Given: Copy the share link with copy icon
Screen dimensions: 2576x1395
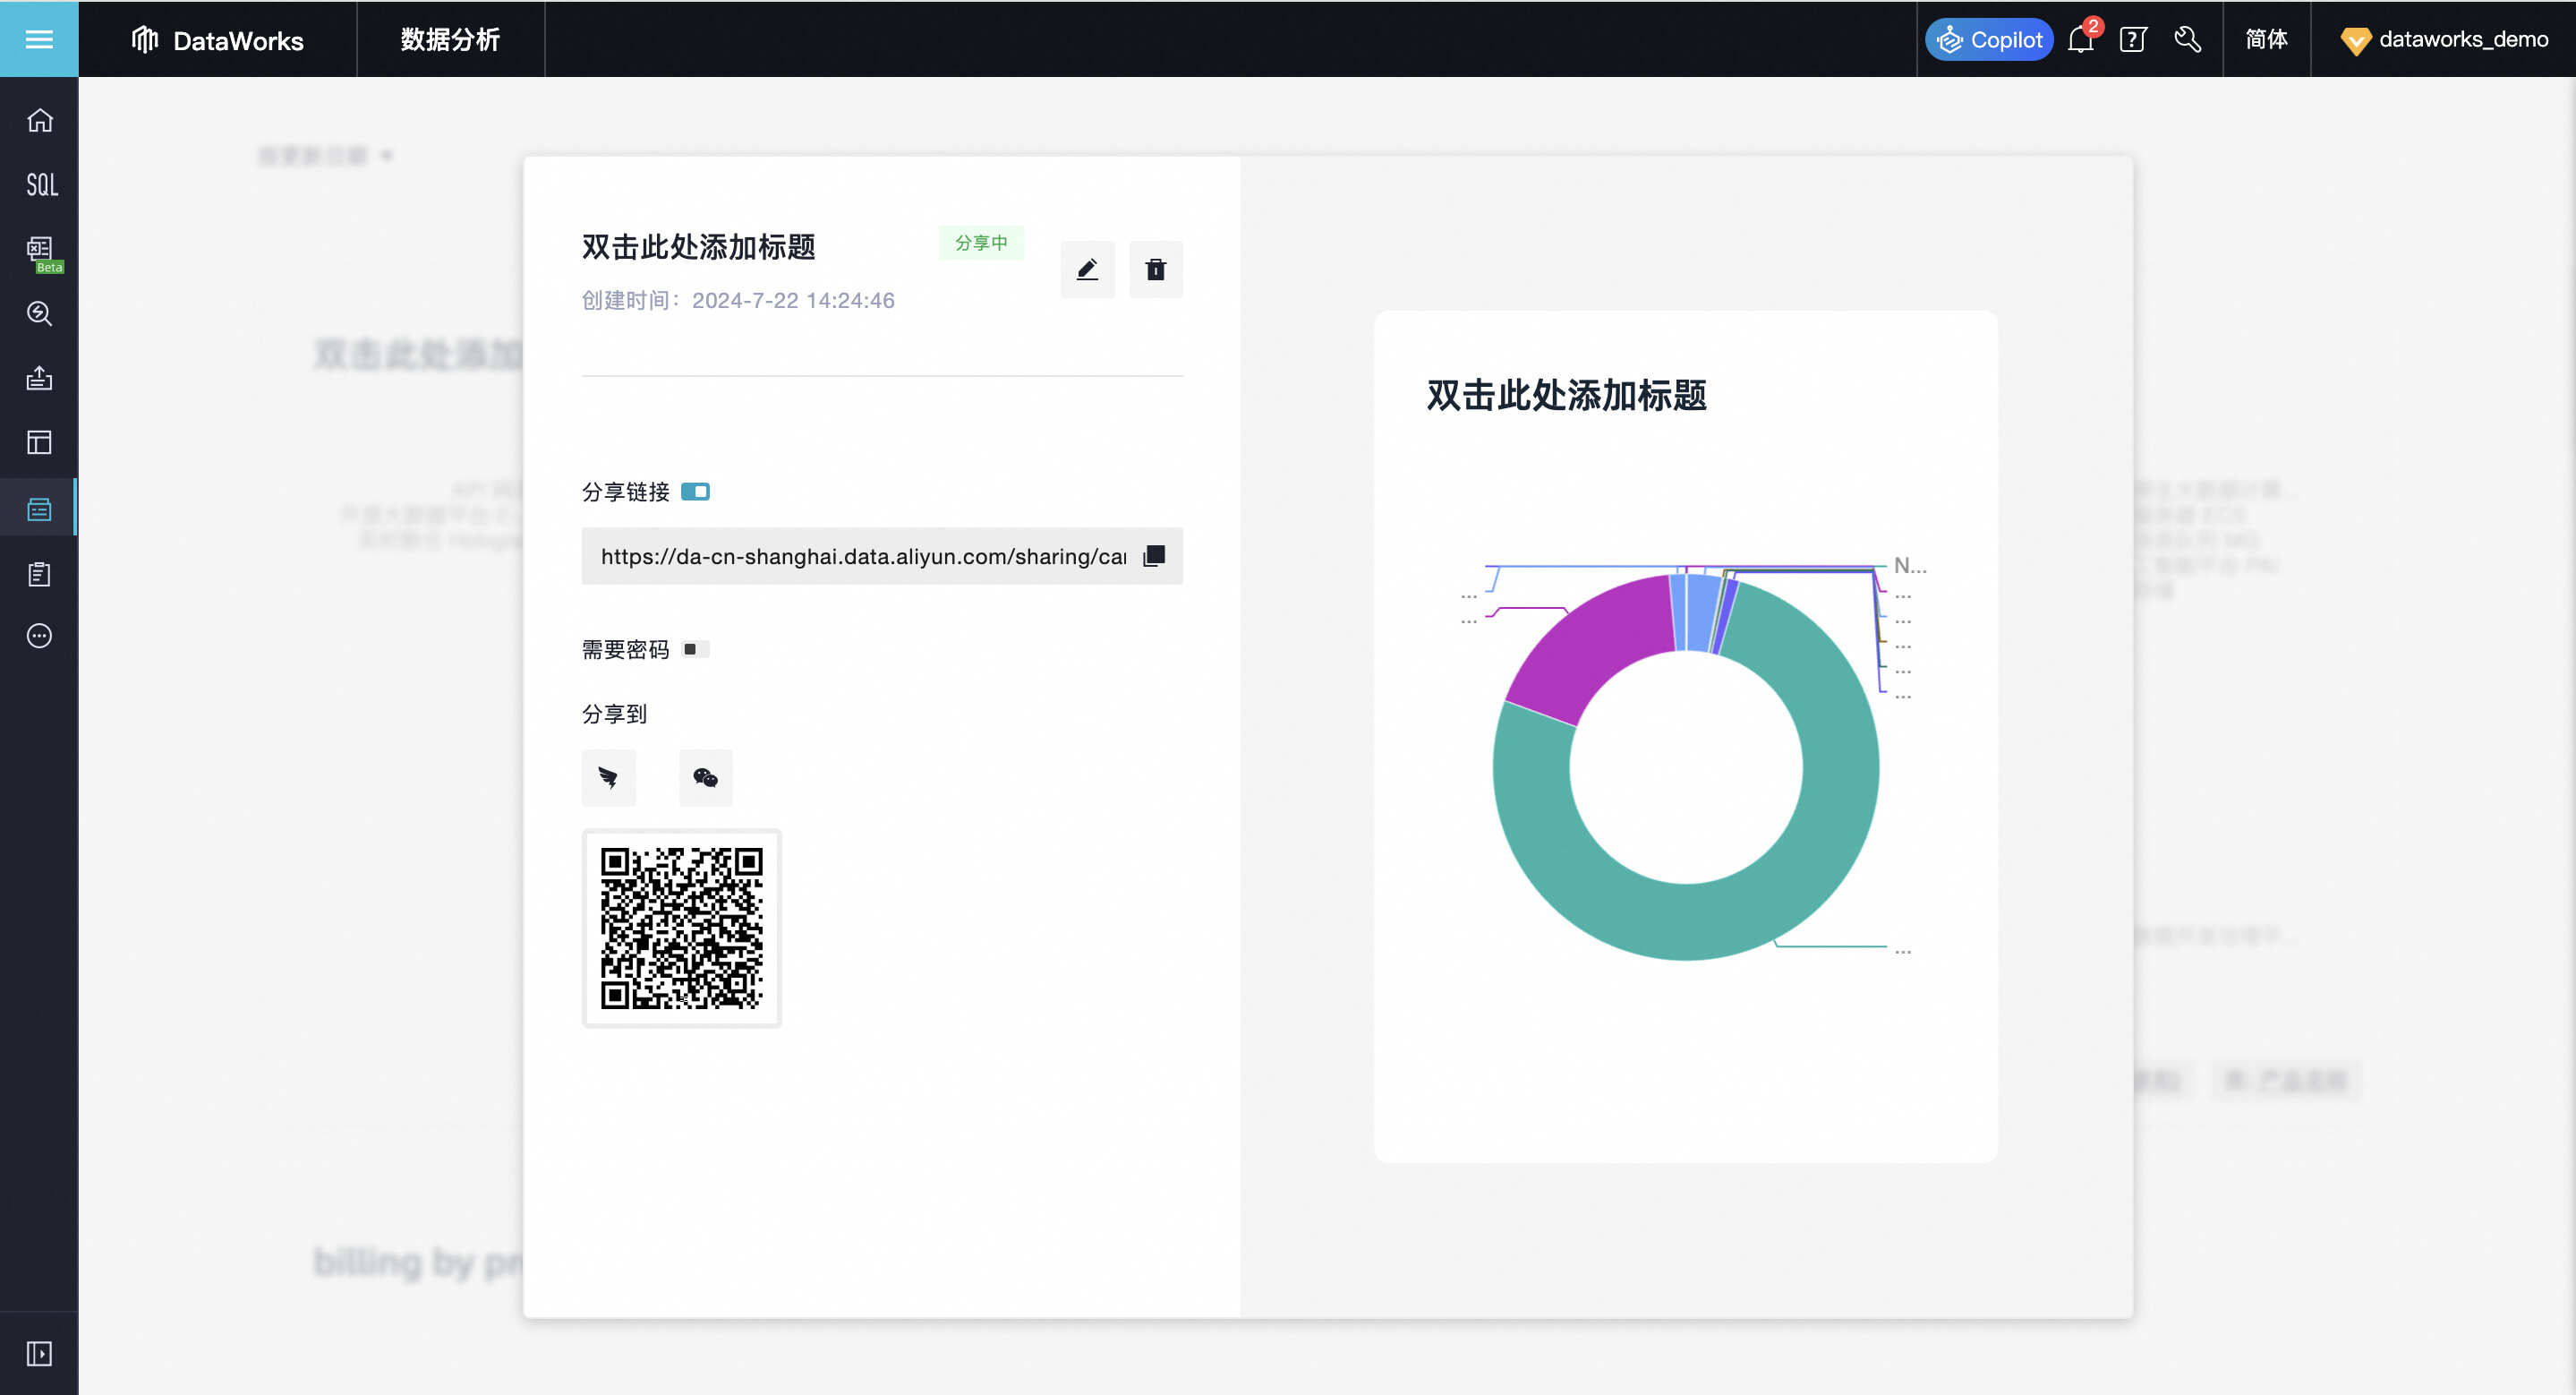Looking at the screenshot, I should click(1154, 556).
